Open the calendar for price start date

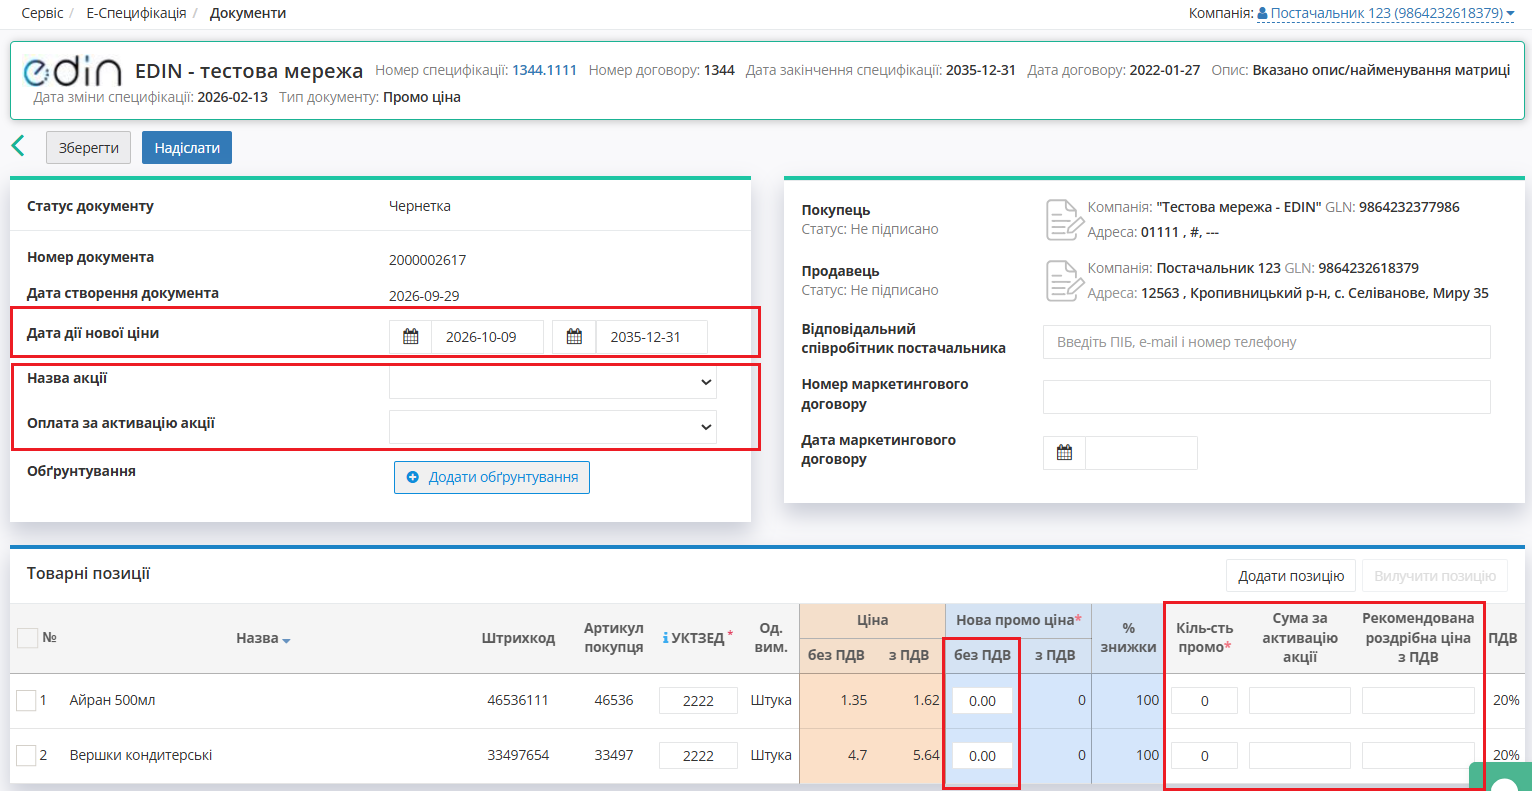410,337
